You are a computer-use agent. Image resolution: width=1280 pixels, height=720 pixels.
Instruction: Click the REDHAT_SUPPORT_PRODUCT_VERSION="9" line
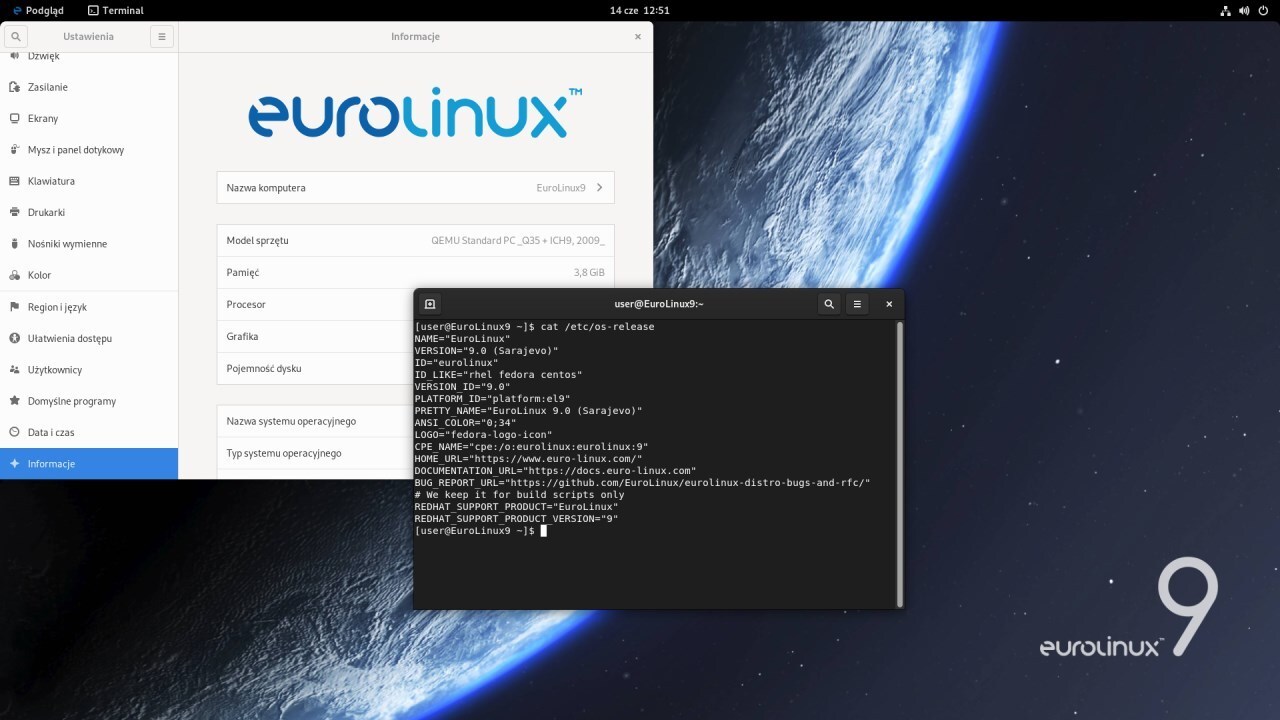tap(517, 519)
